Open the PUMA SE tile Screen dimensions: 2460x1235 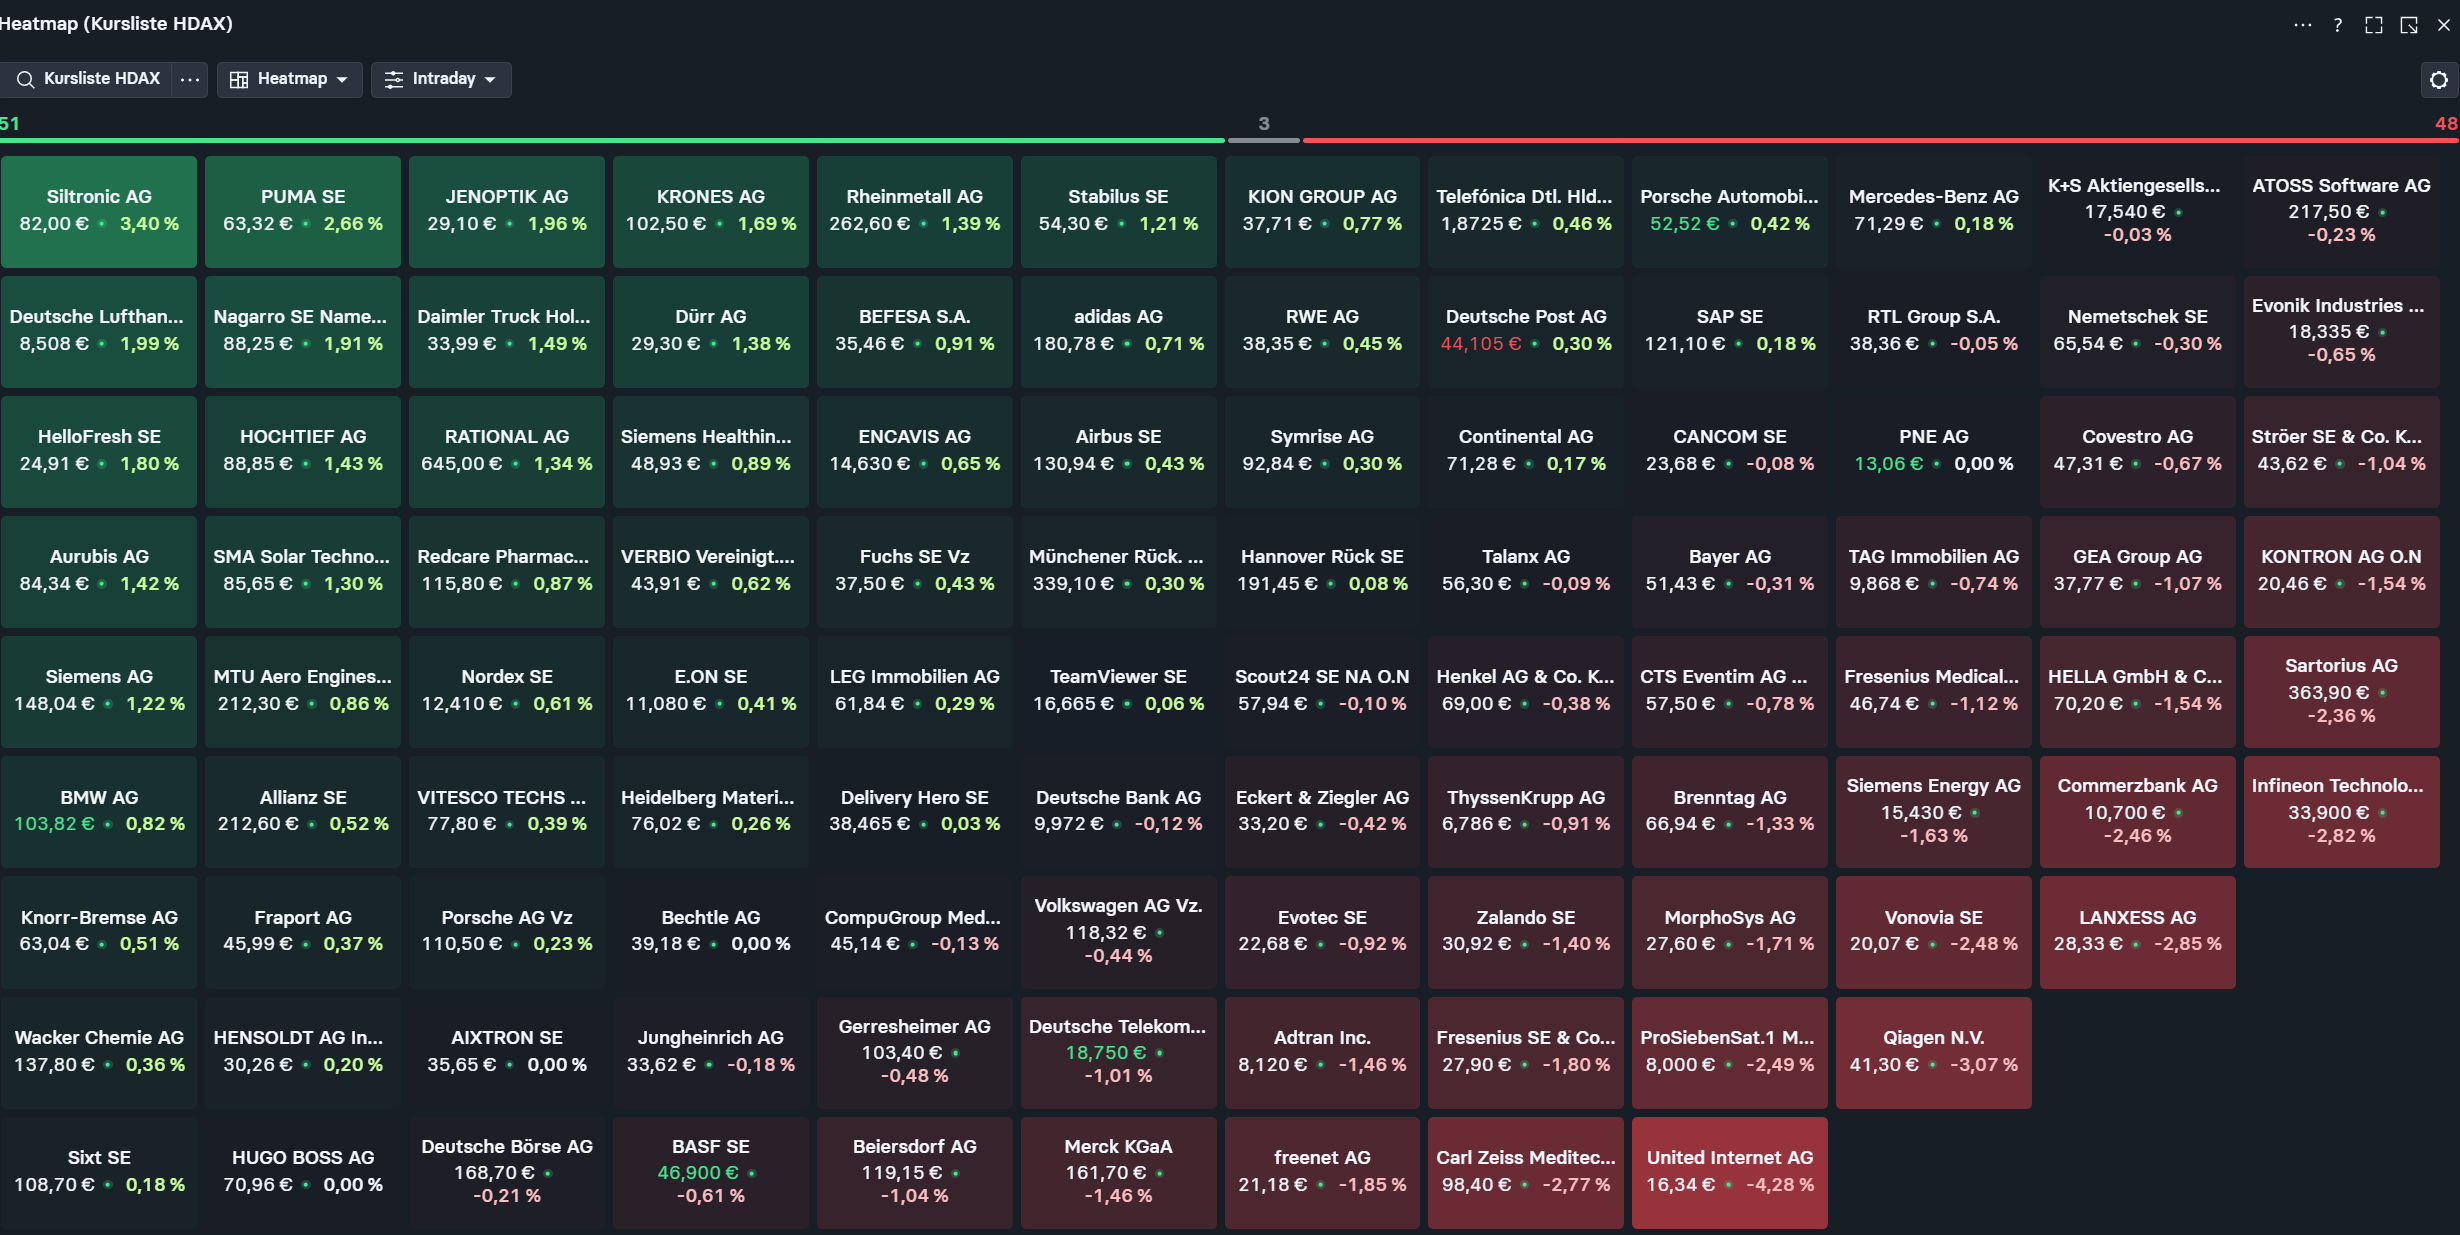pyautogui.click(x=303, y=211)
